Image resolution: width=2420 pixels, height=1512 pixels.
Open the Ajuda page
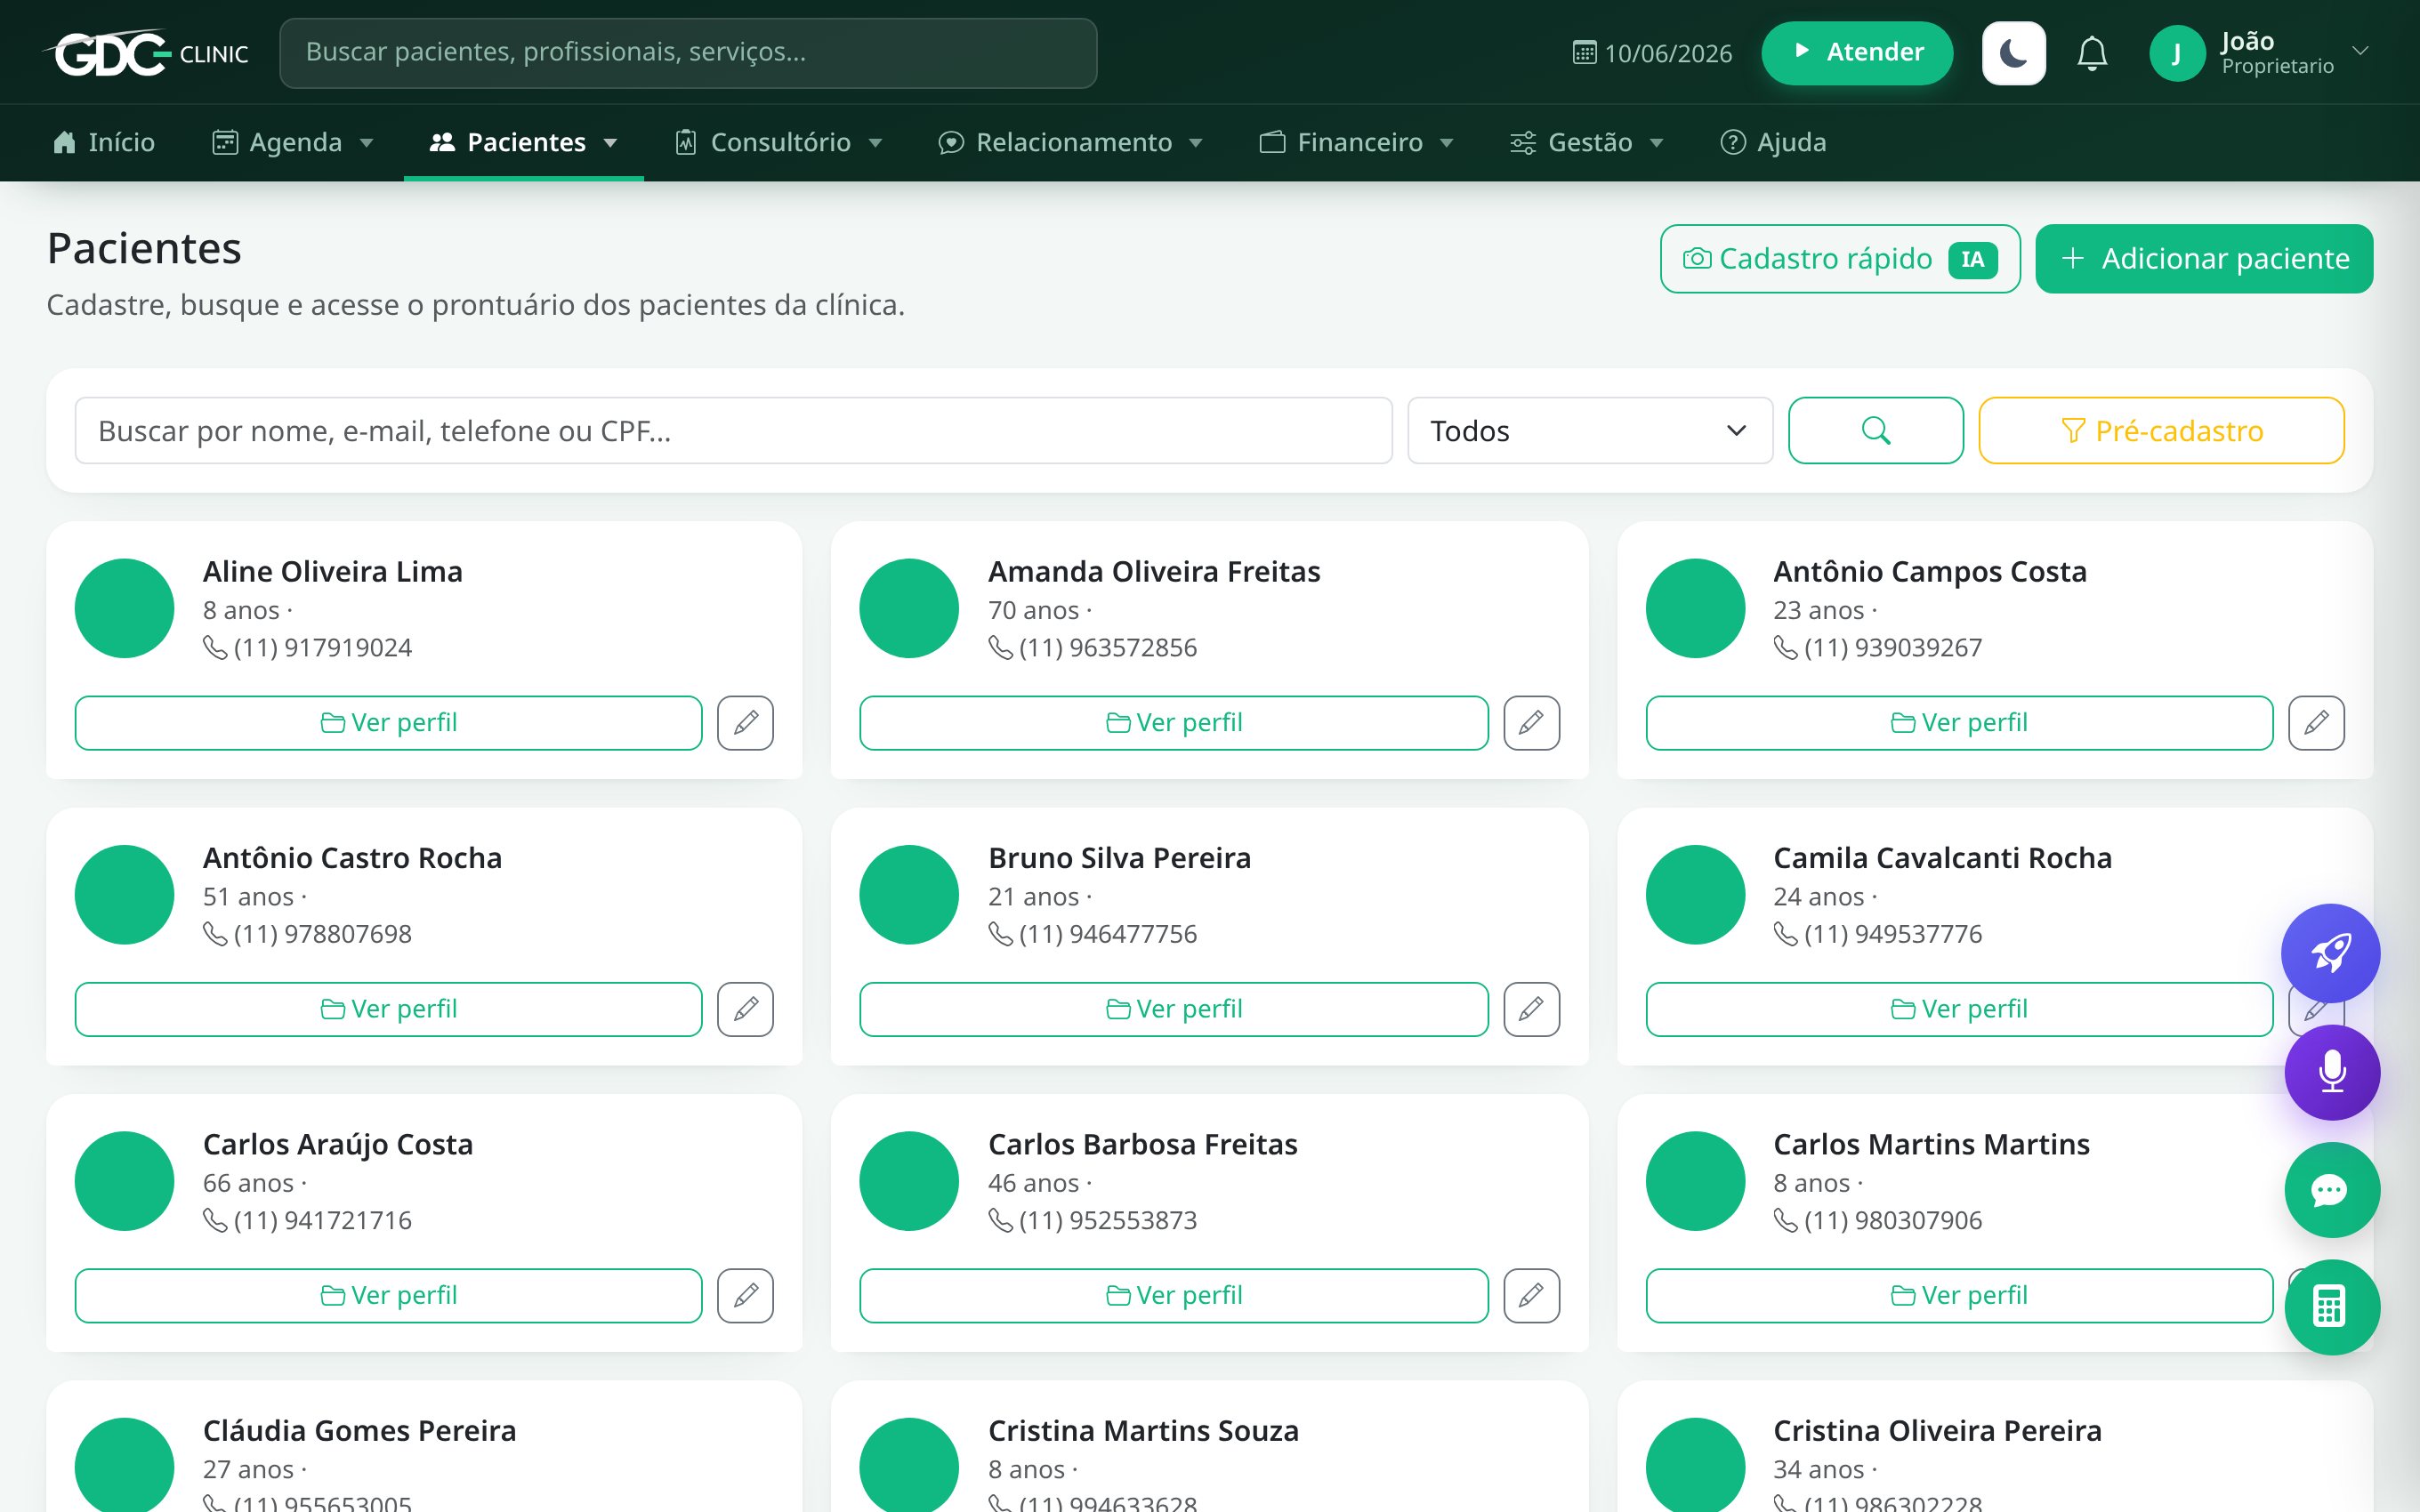1772,142
